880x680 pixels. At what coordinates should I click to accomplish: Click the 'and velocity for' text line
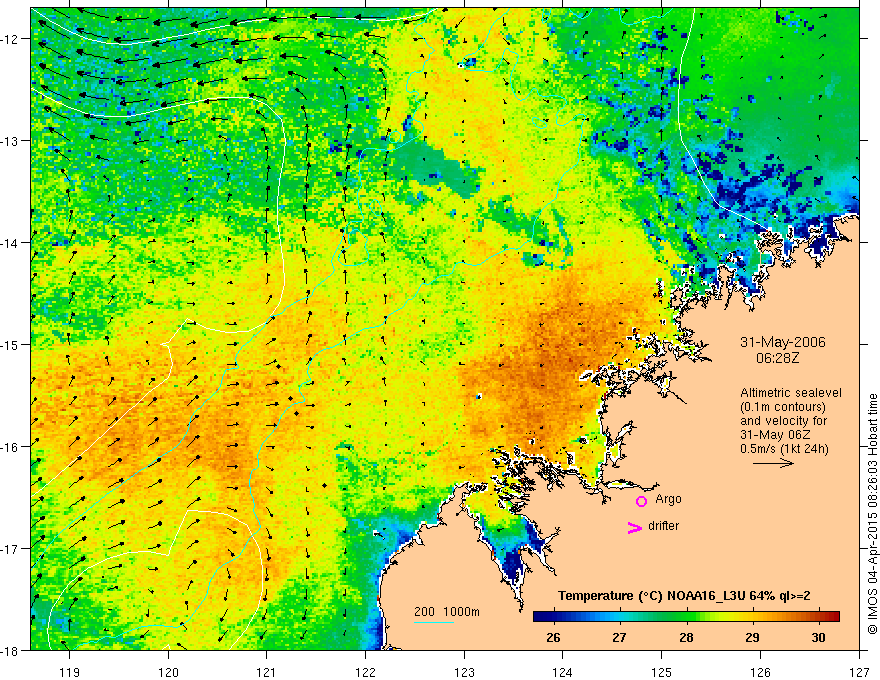tap(783, 421)
